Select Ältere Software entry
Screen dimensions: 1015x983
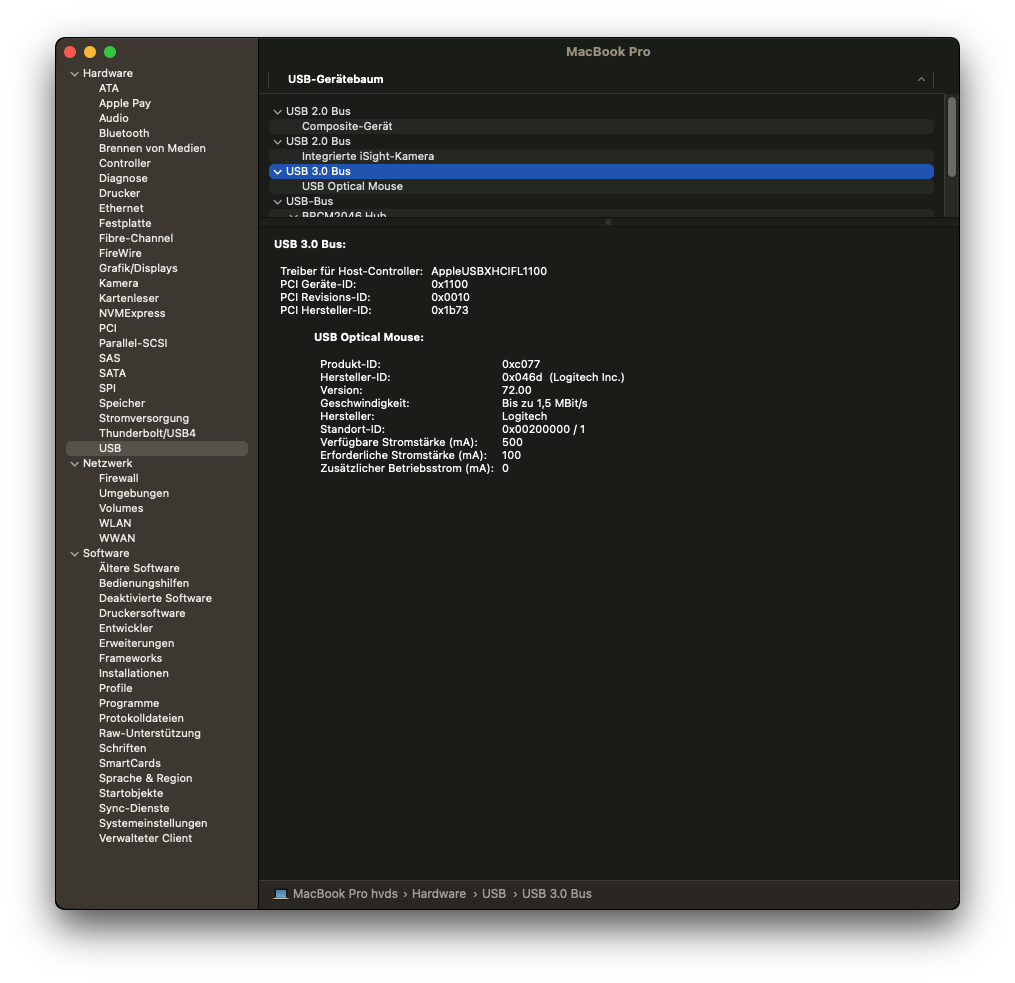(139, 568)
